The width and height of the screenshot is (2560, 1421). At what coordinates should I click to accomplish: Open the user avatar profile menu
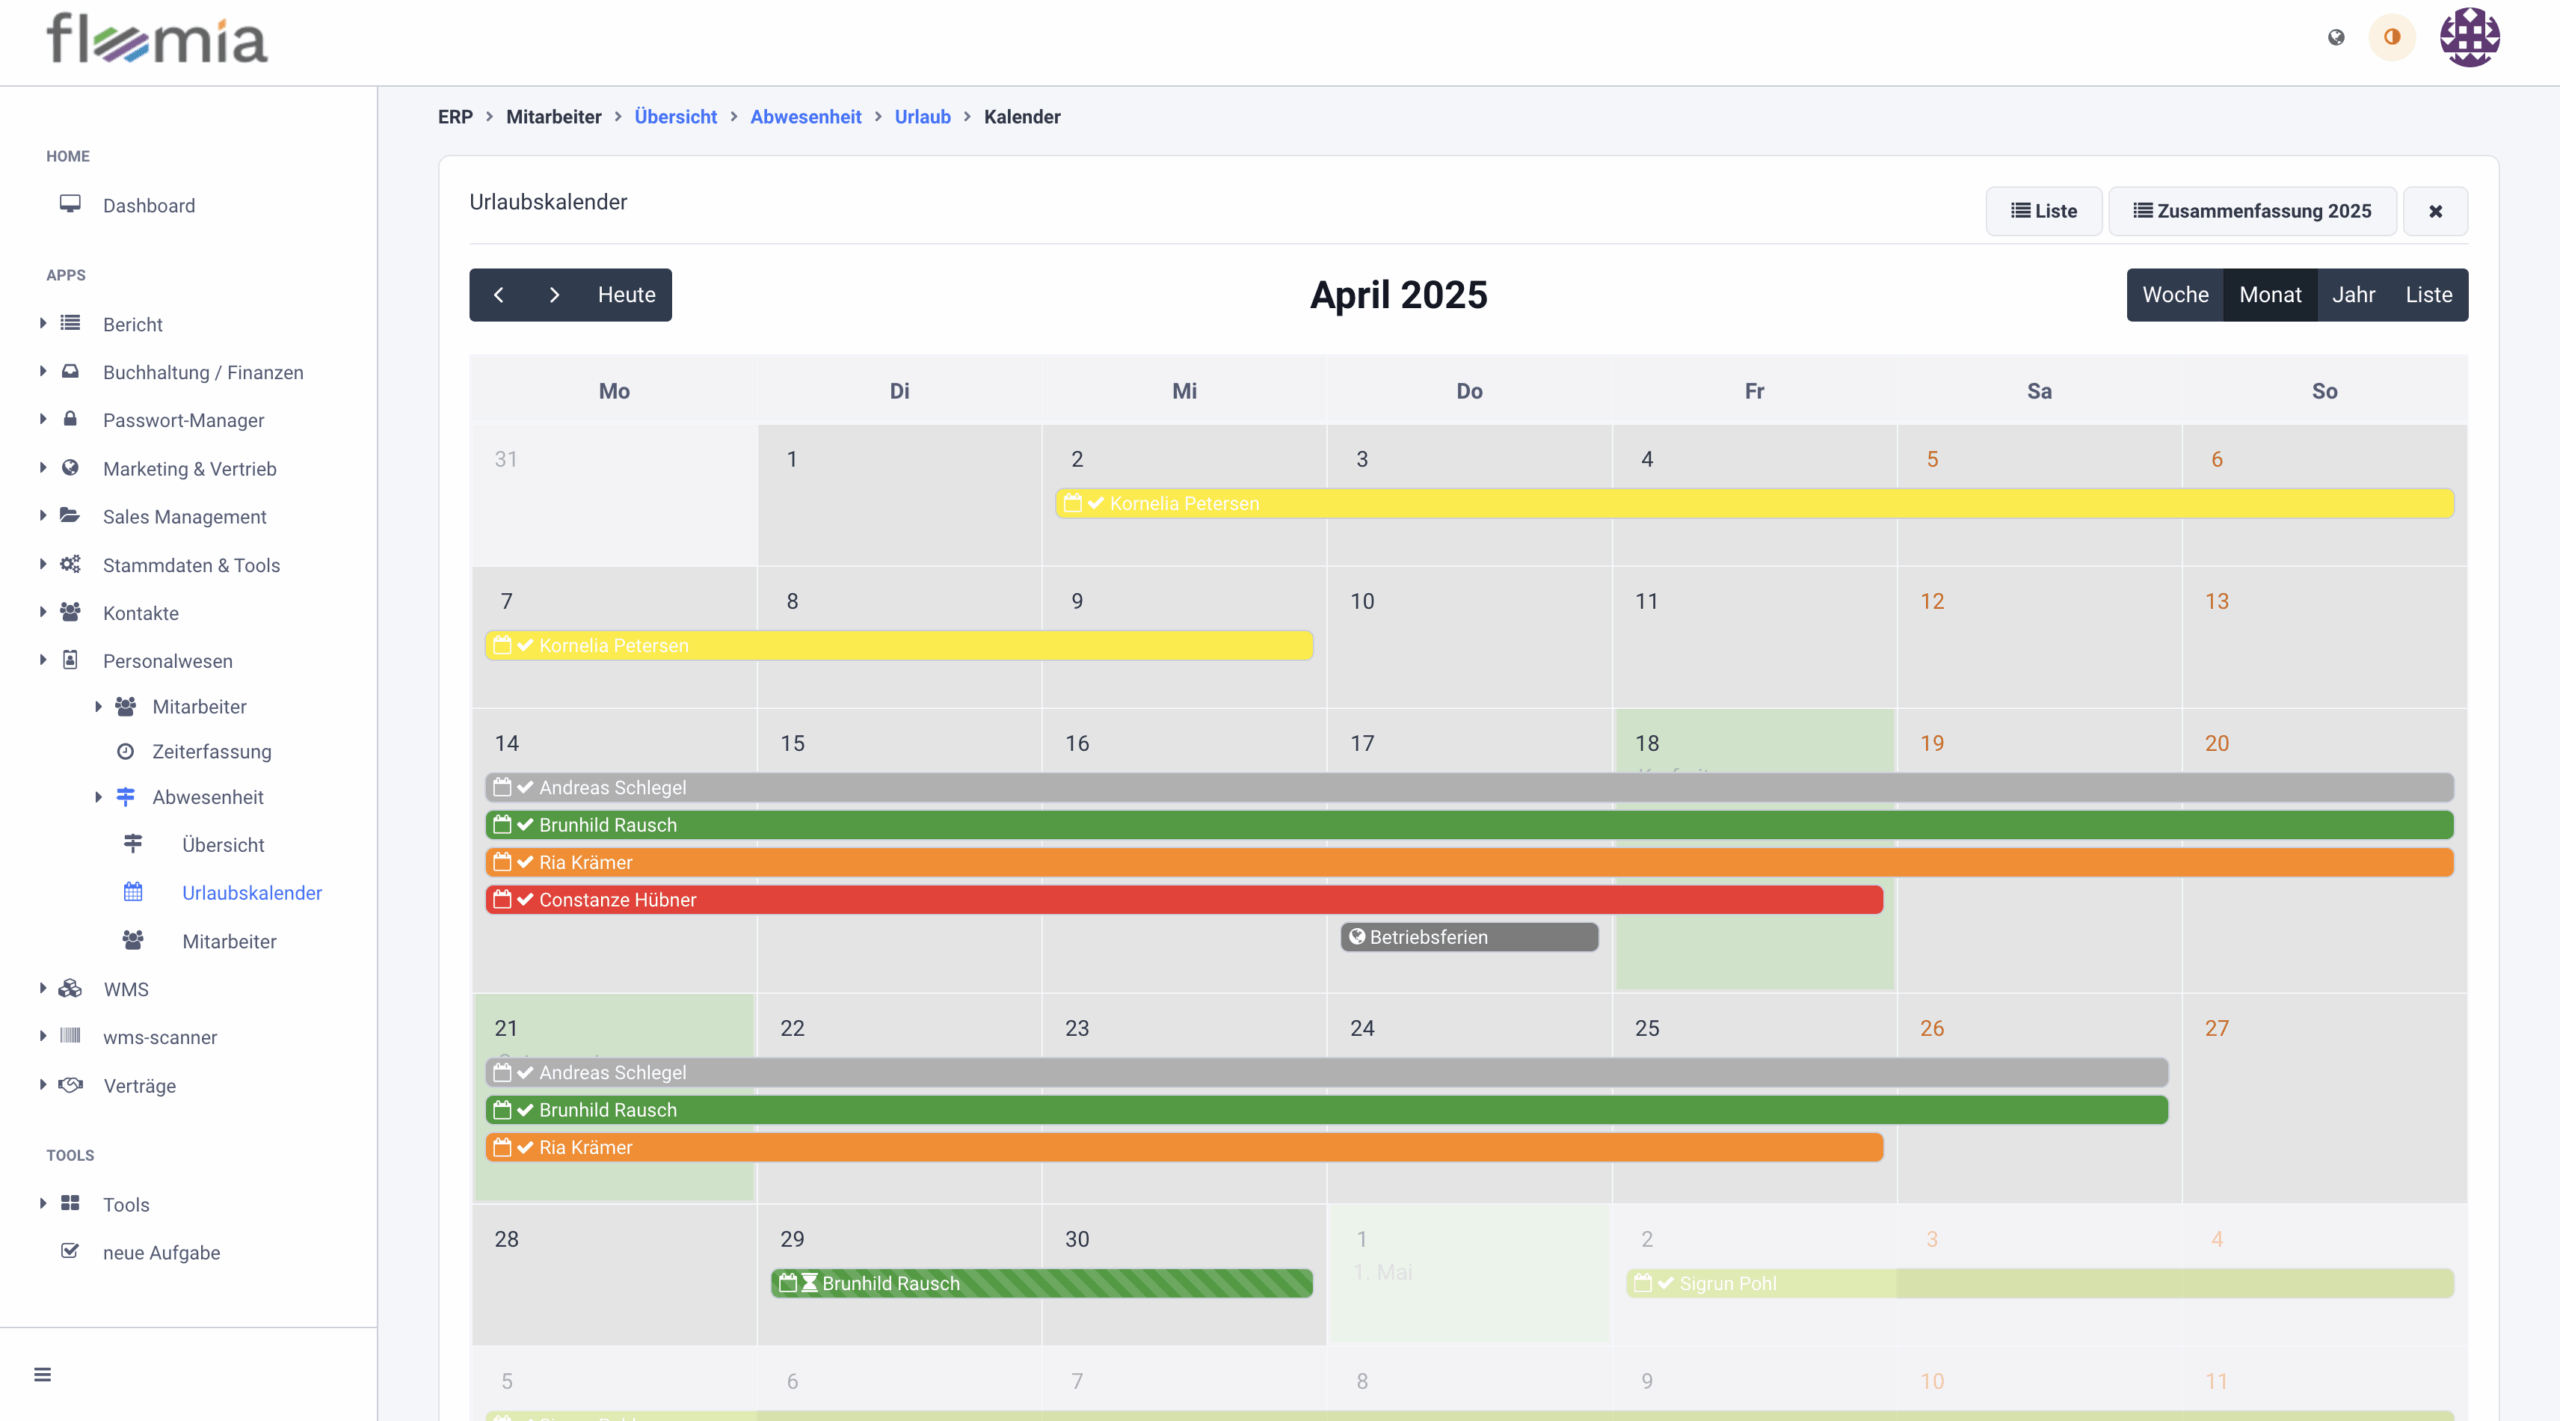point(2469,38)
